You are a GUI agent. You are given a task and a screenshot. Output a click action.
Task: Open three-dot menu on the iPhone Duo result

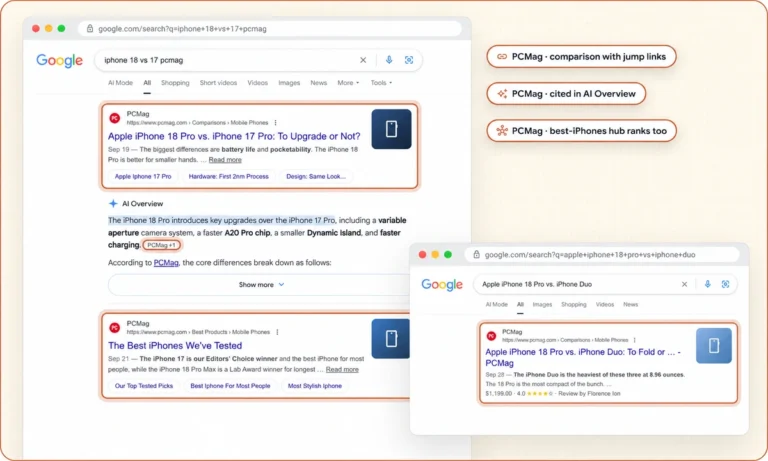tap(634, 340)
